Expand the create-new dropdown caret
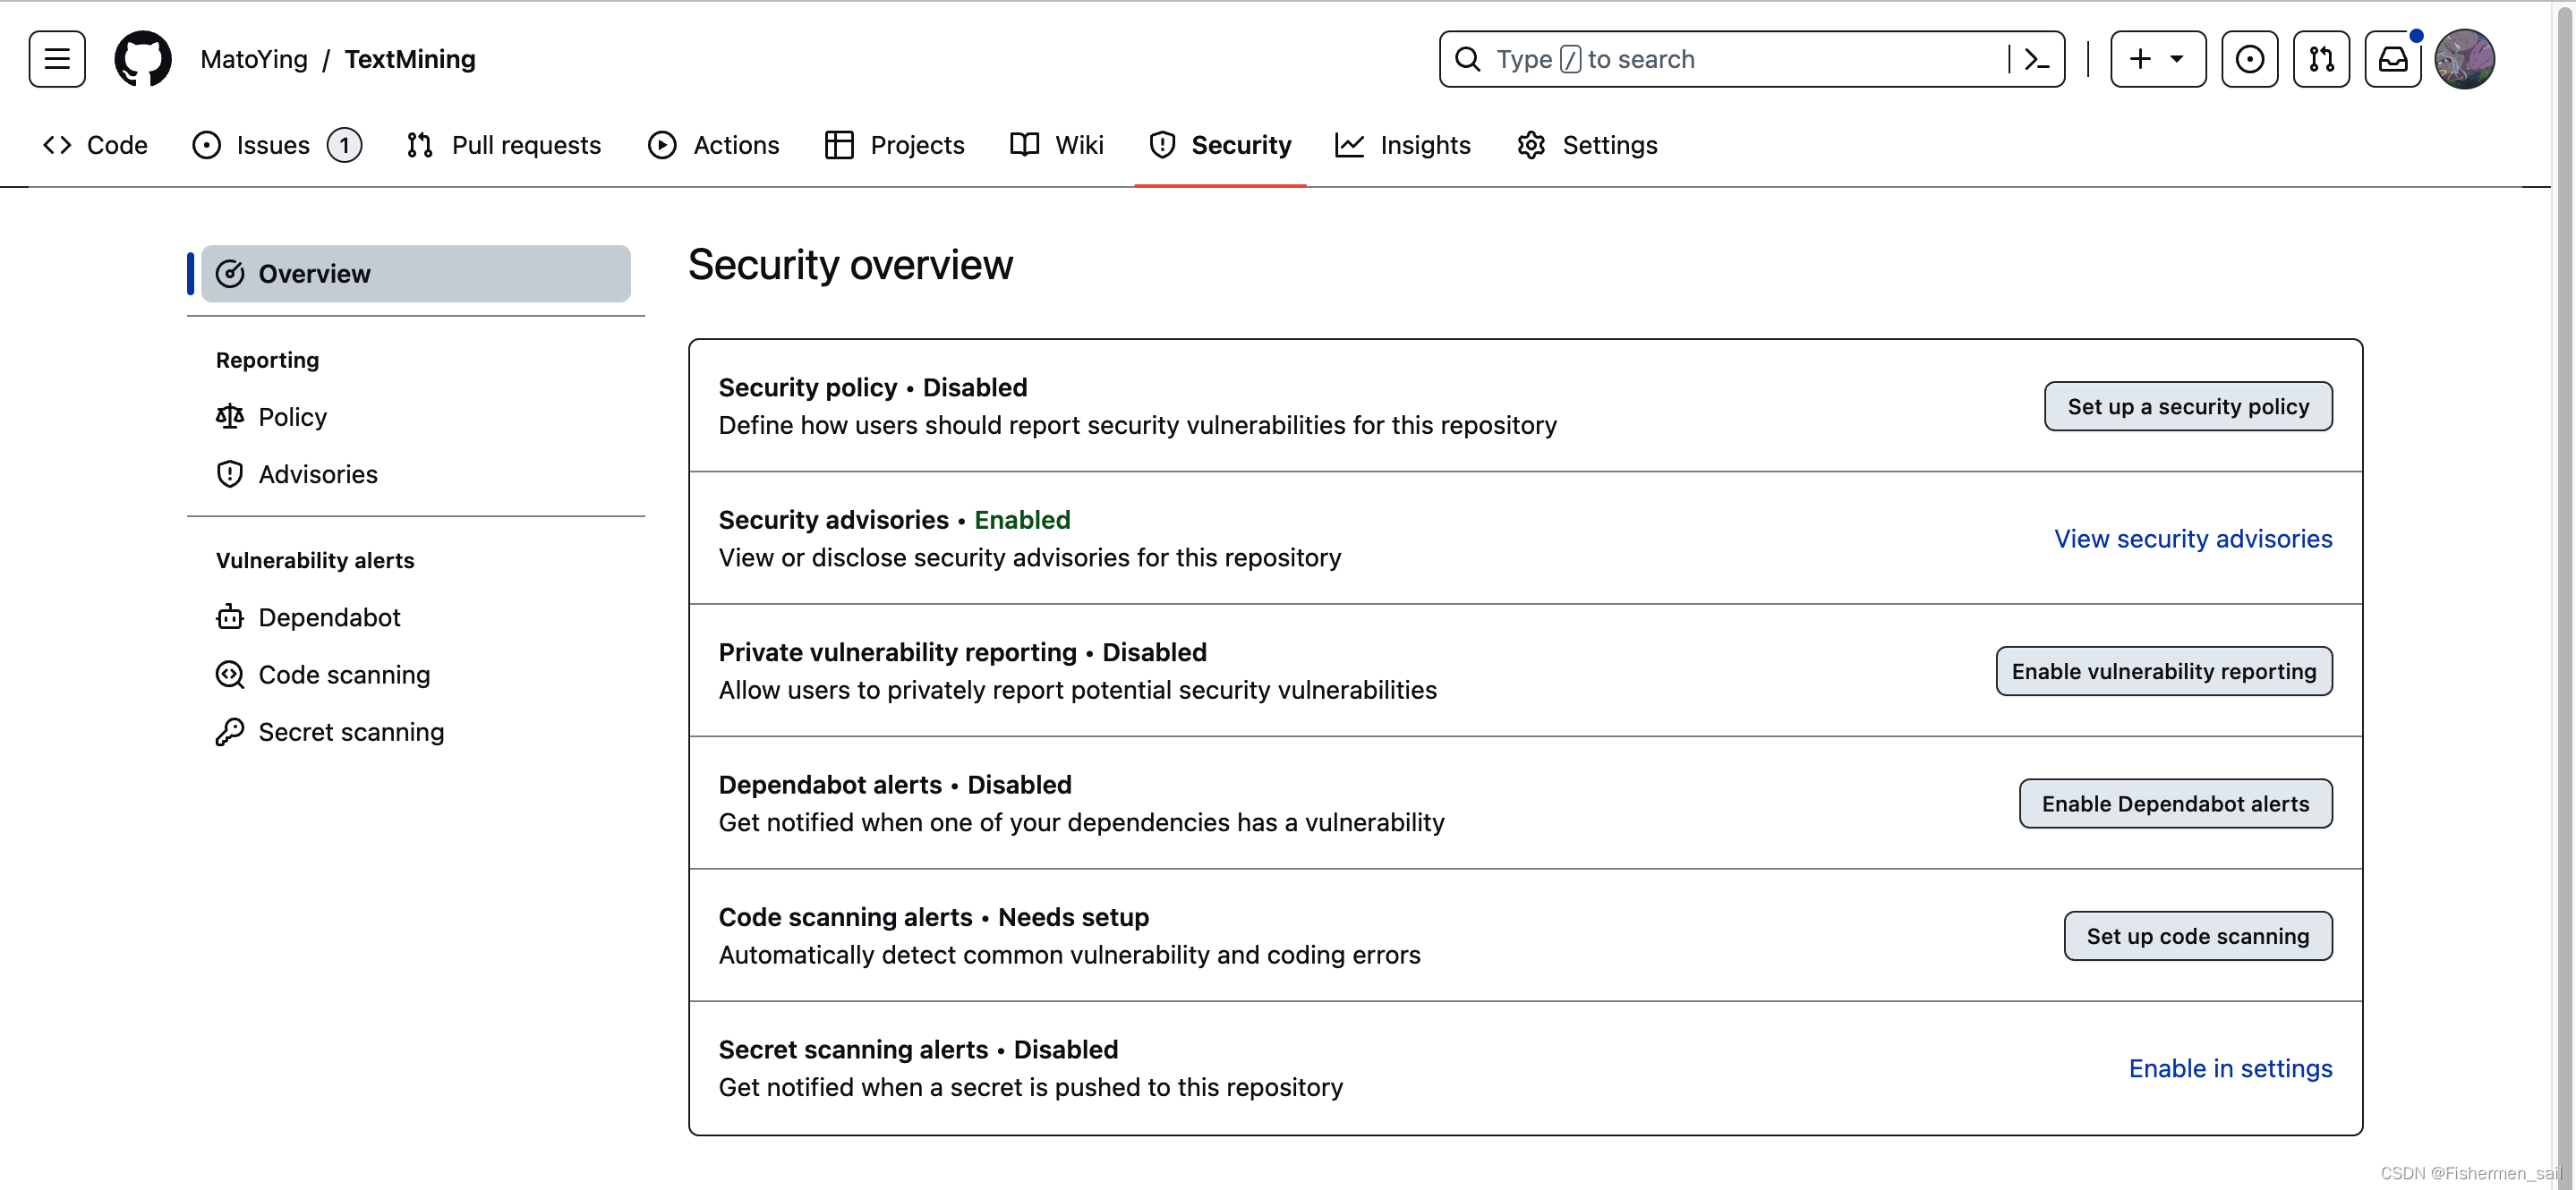Viewport: 2576px width, 1190px height. (2176, 59)
